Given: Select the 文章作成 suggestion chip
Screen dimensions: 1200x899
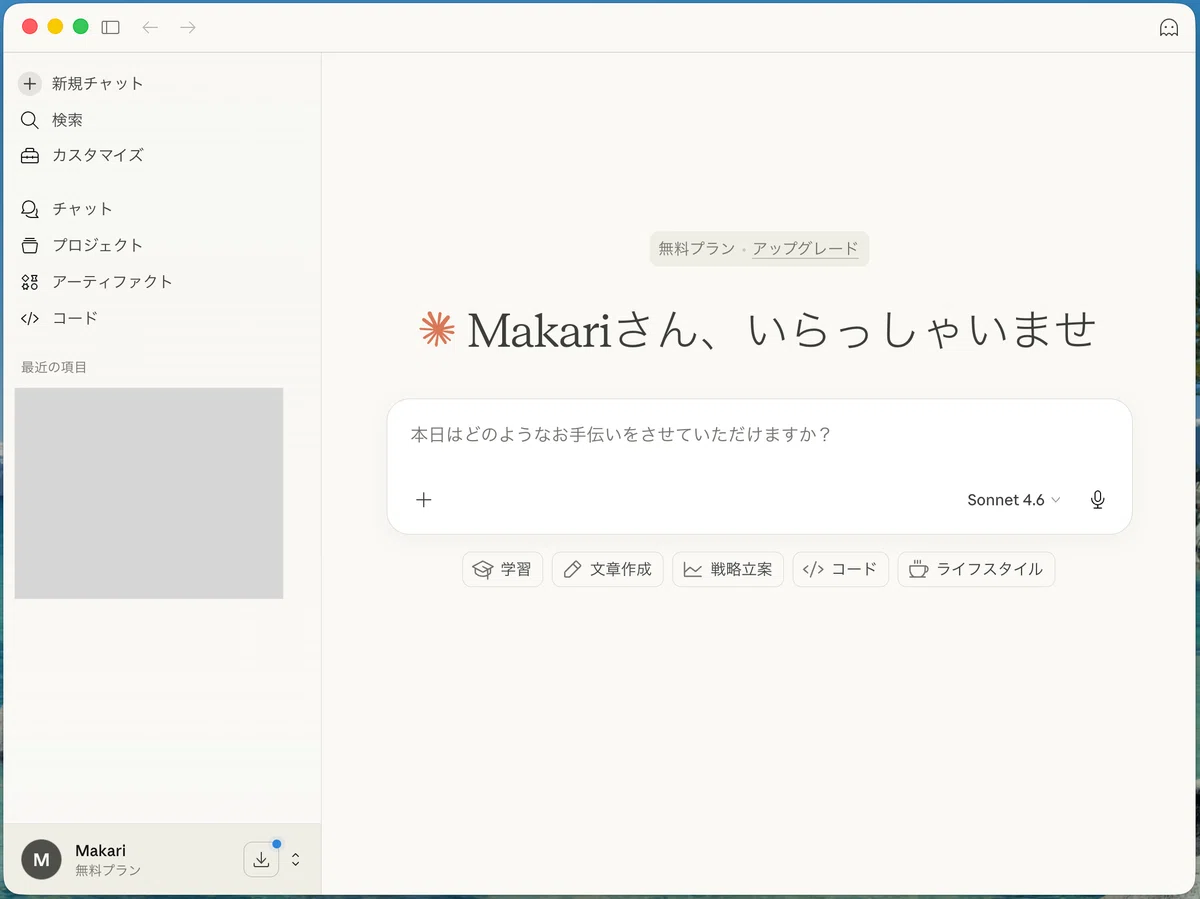Looking at the screenshot, I should [x=607, y=569].
